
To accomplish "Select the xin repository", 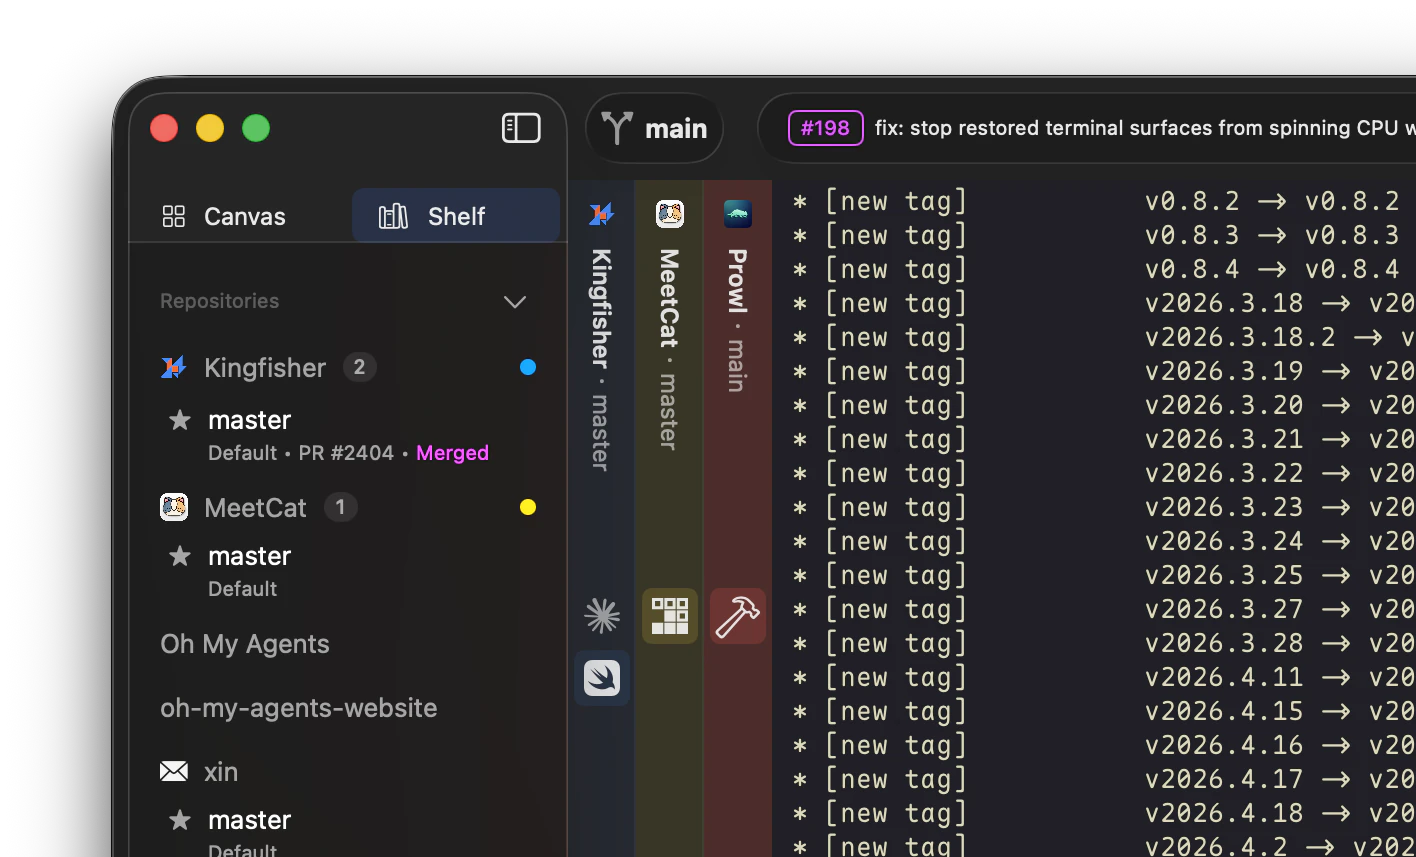I will 221,772.
